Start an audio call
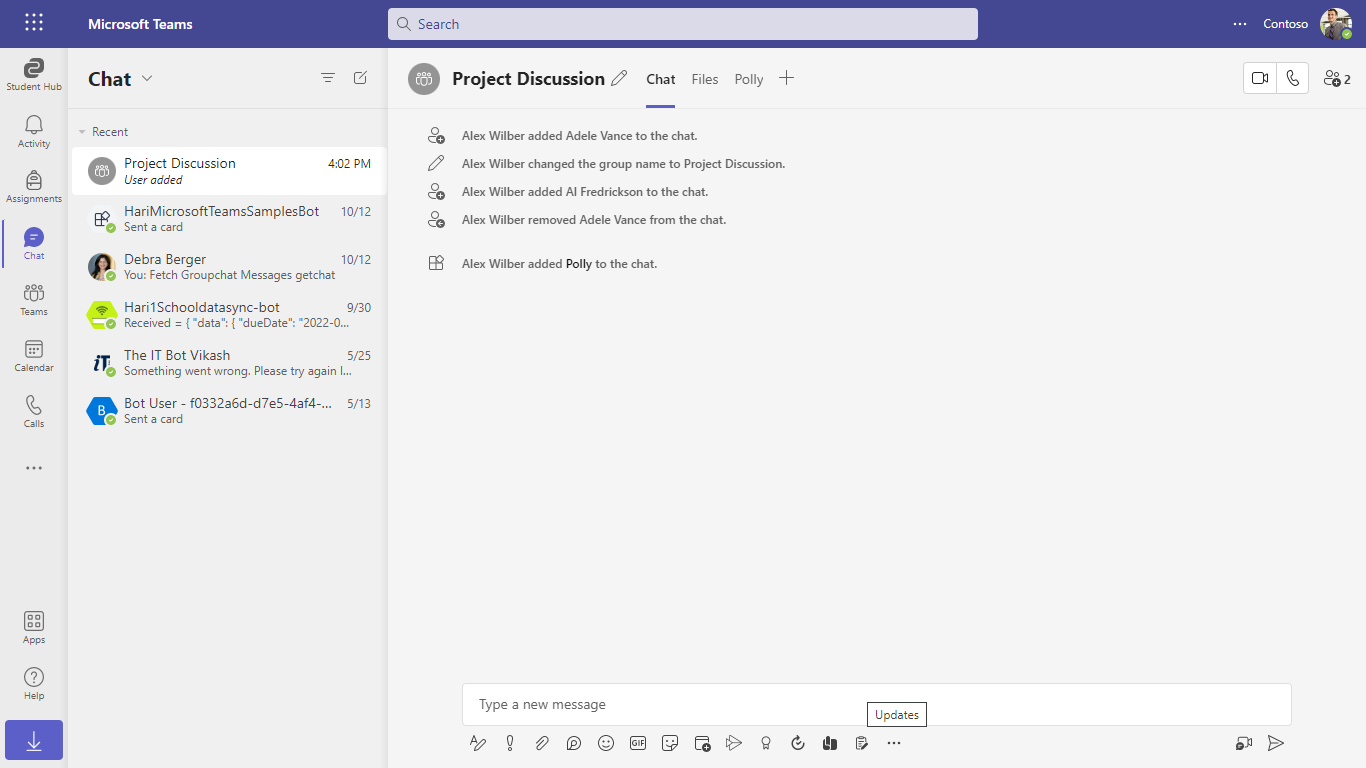The width and height of the screenshot is (1366, 768). [x=1293, y=78]
